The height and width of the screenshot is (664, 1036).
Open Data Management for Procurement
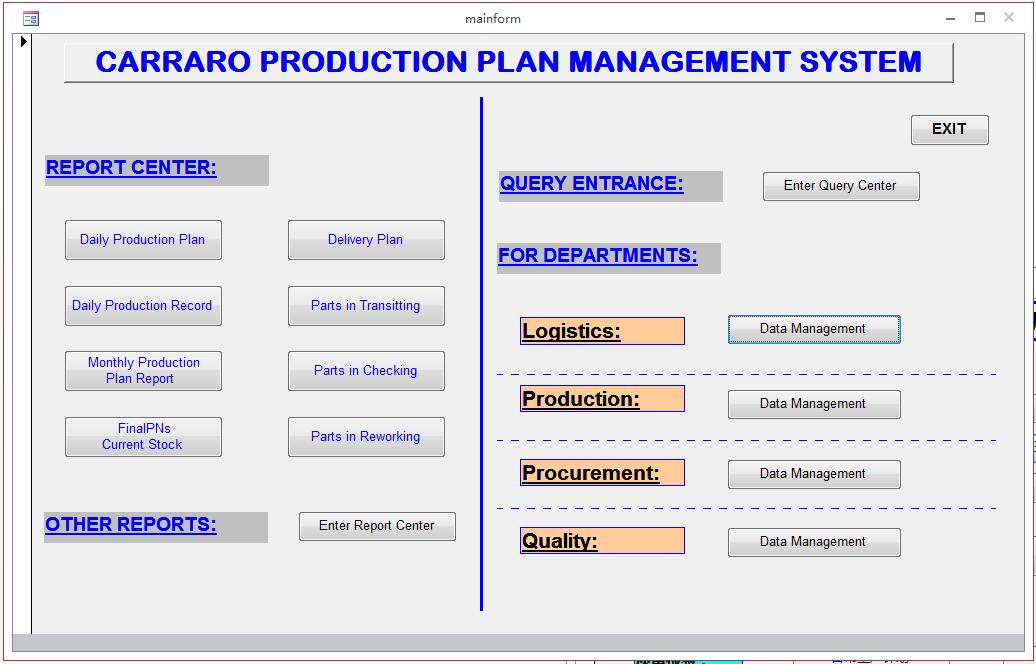point(814,474)
